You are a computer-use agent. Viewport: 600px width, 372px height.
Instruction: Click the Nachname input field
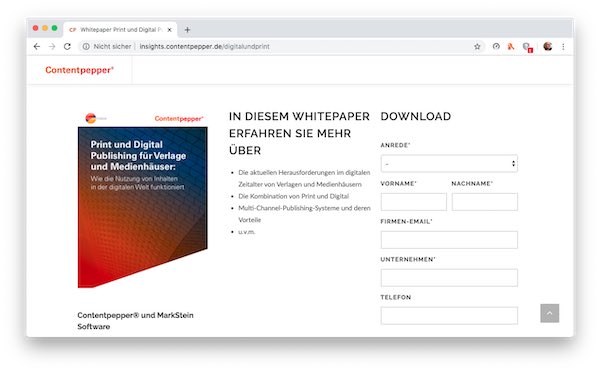click(x=484, y=202)
